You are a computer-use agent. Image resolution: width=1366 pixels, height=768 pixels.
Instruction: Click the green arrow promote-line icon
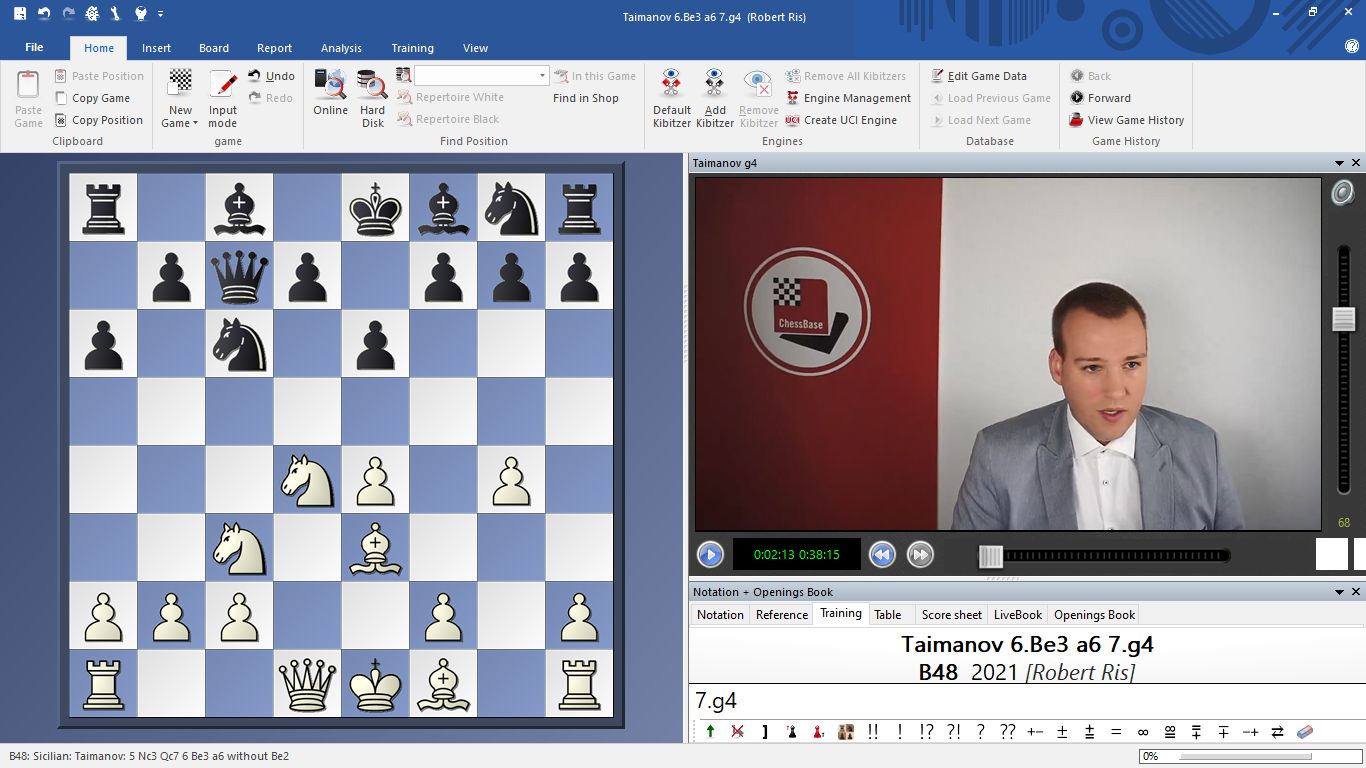[x=710, y=731]
